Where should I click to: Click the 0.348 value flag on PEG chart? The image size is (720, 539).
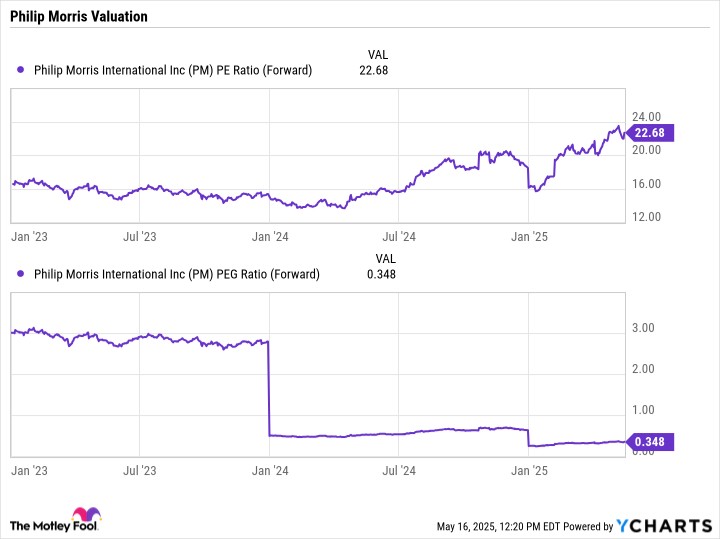tap(649, 442)
